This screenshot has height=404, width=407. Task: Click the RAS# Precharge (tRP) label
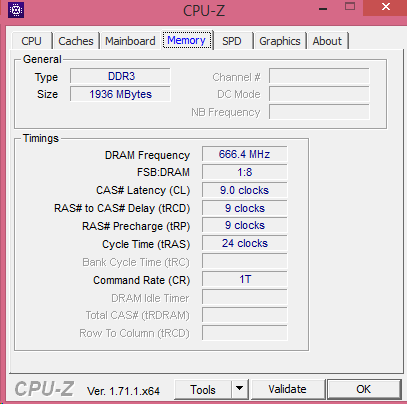pyautogui.click(x=136, y=226)
